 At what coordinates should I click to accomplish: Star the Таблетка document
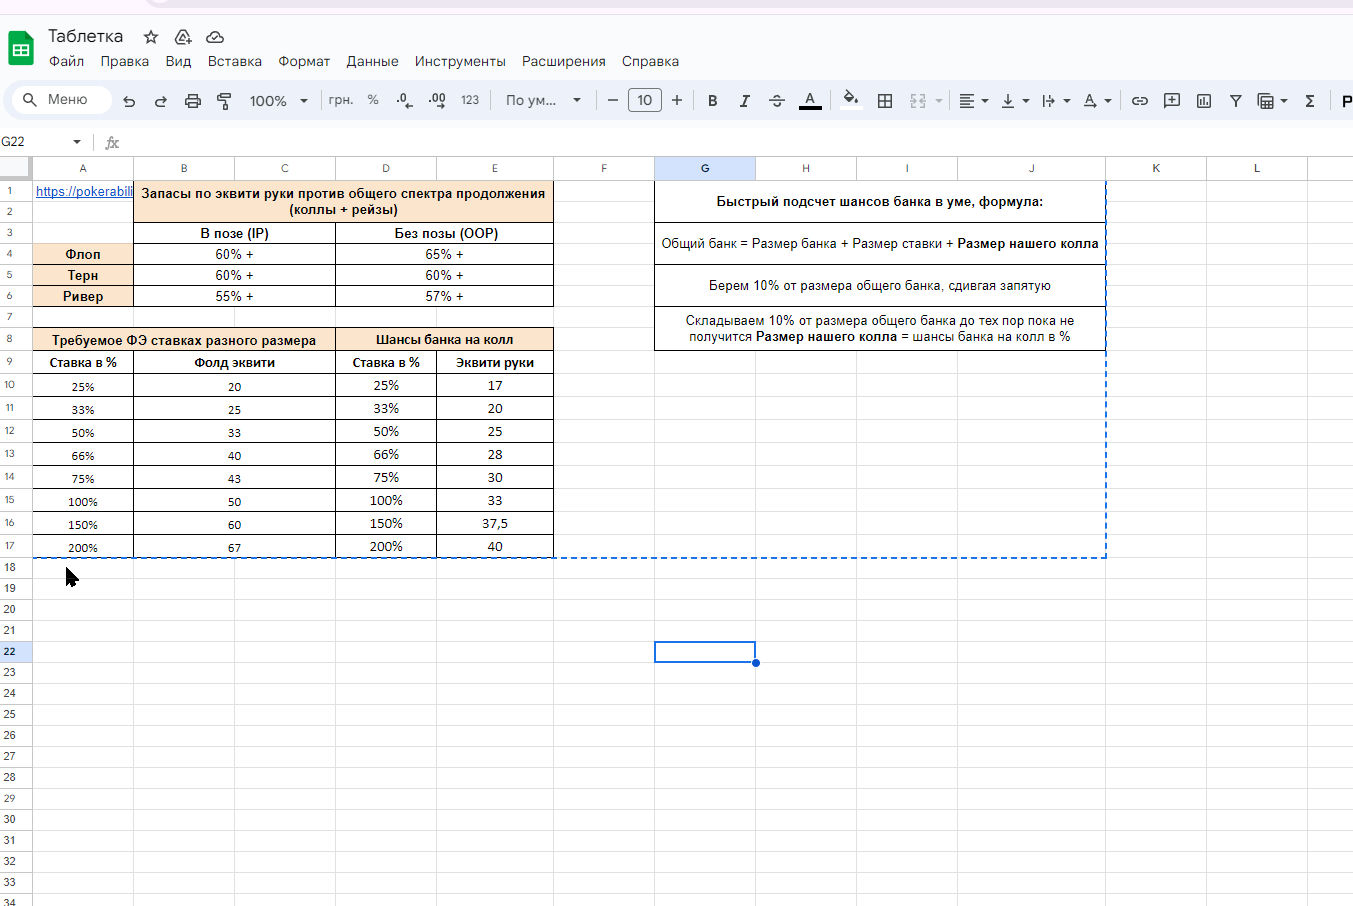[x=151, y=37]
